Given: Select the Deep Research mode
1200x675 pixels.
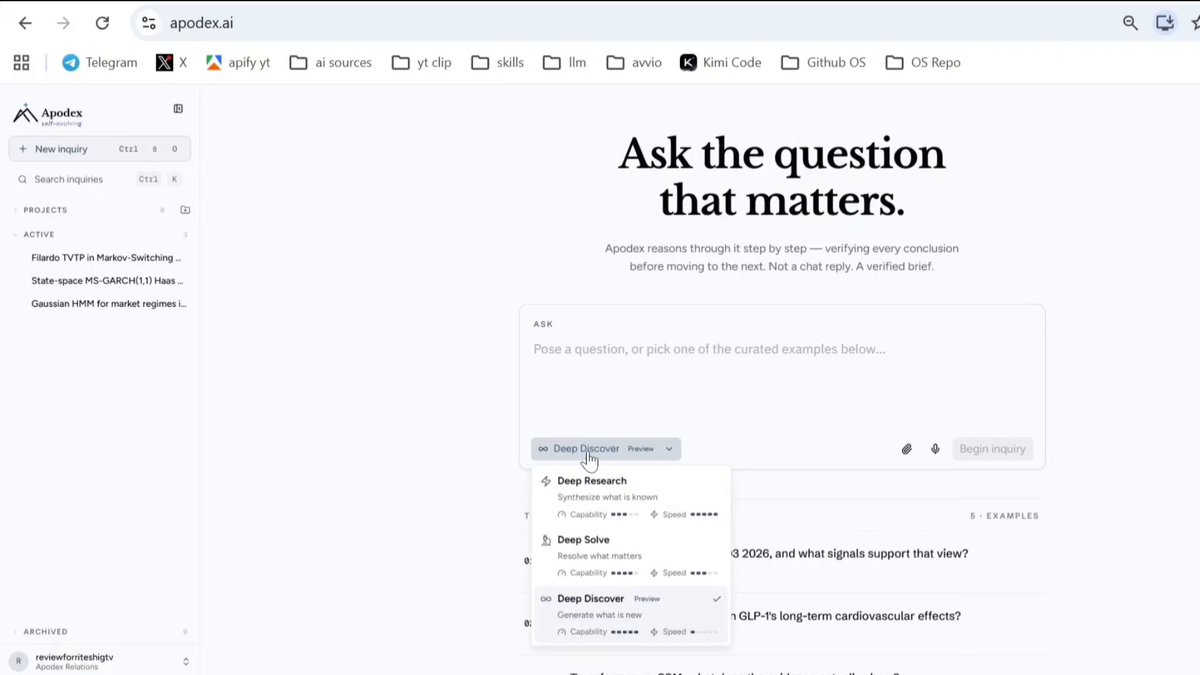Looking at the screenshot, I should 631,498.
